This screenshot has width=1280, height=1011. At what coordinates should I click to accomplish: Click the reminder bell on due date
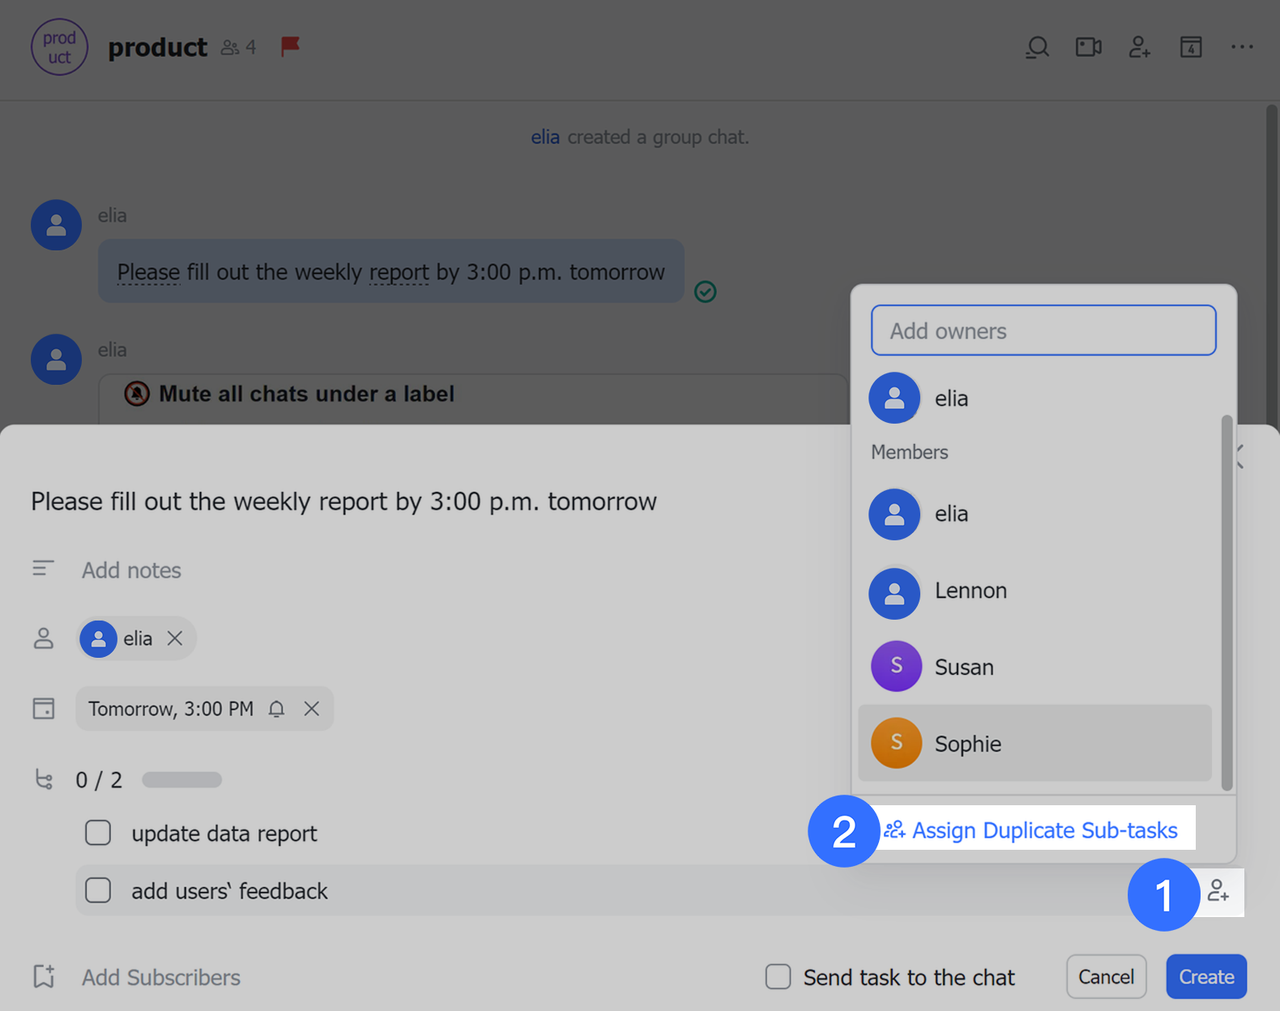pyautogui.click(x=277, y=709)
